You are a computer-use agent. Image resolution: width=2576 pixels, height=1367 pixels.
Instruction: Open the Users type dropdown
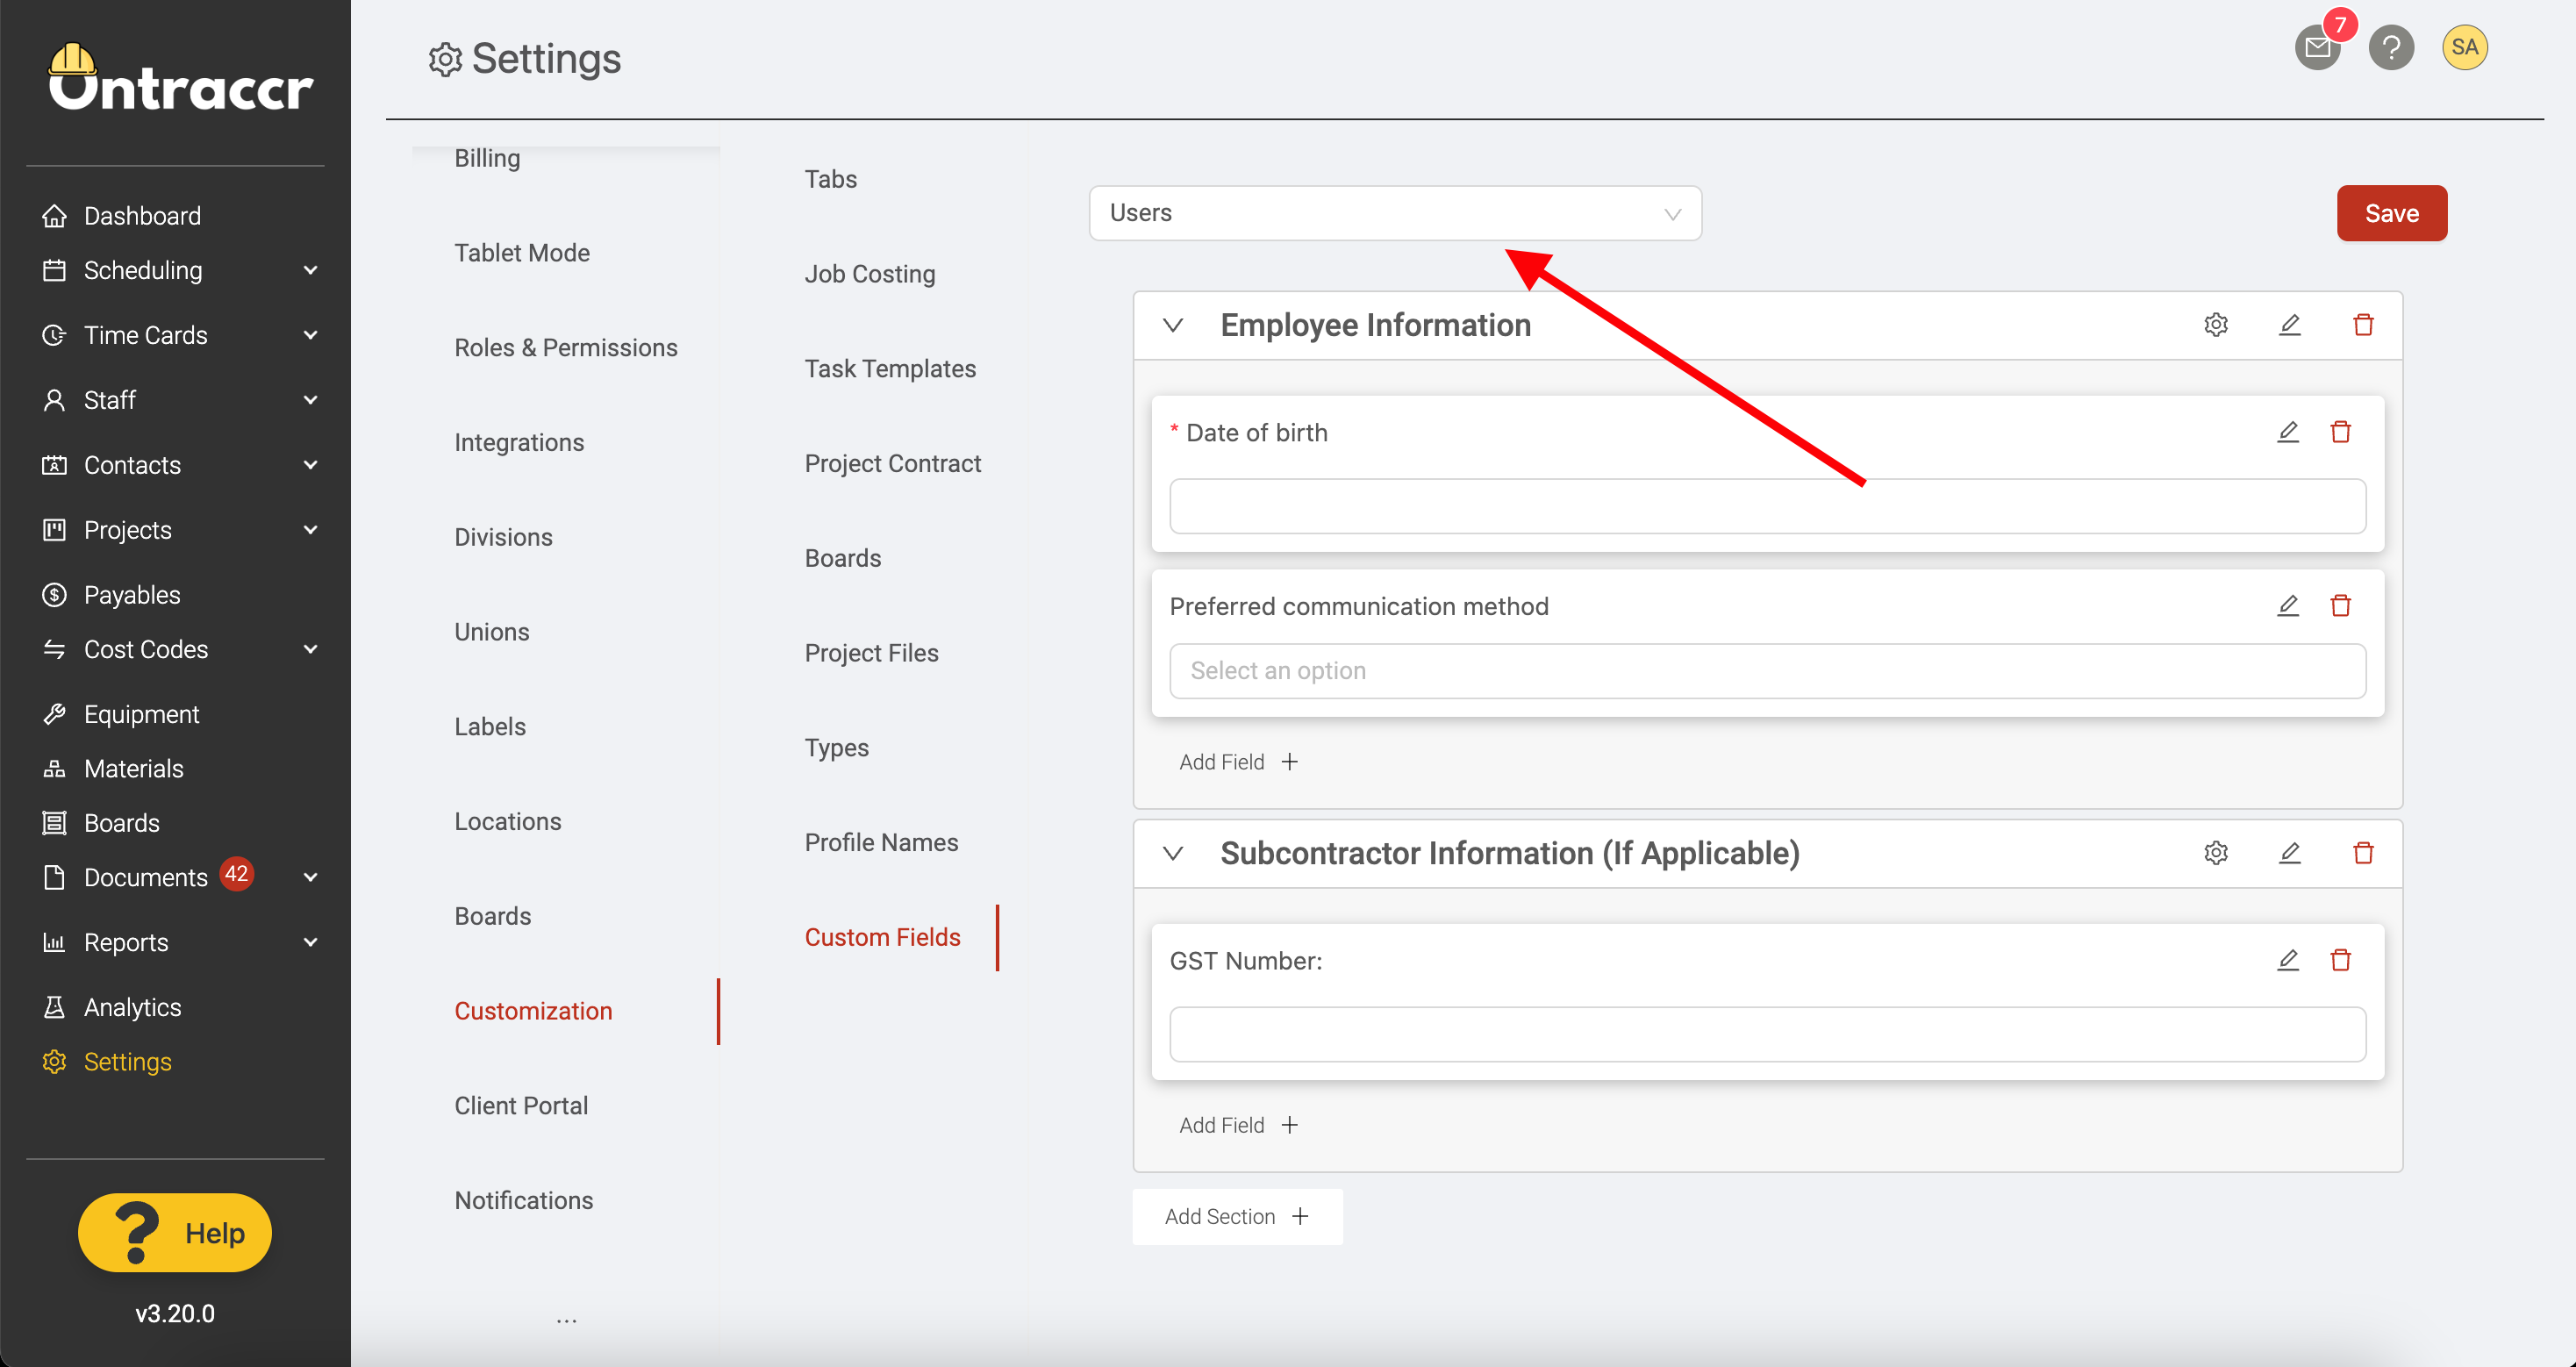pyautogui.click(x=1395, y=213)
